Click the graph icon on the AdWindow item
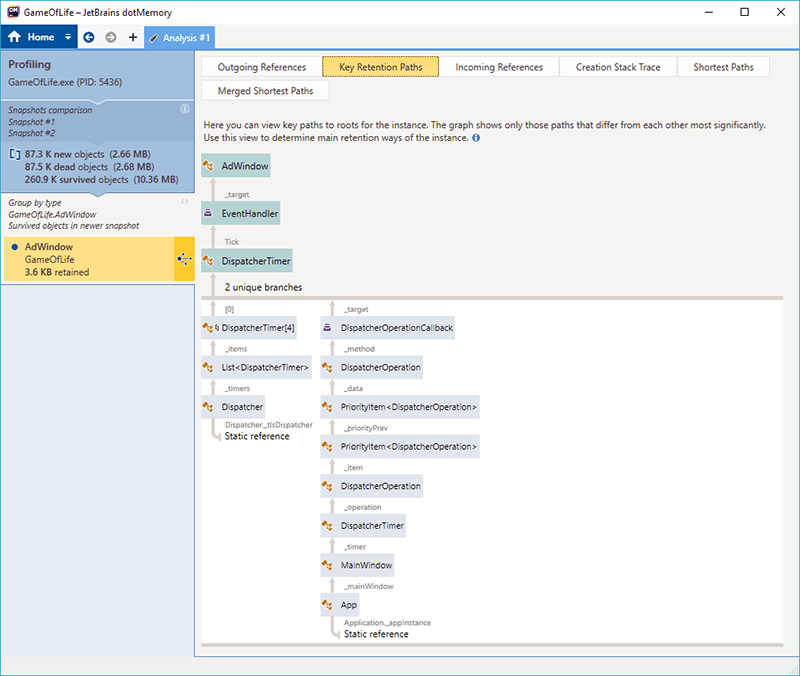This screenshot has height=676, width=800. (x=184, y=259)
